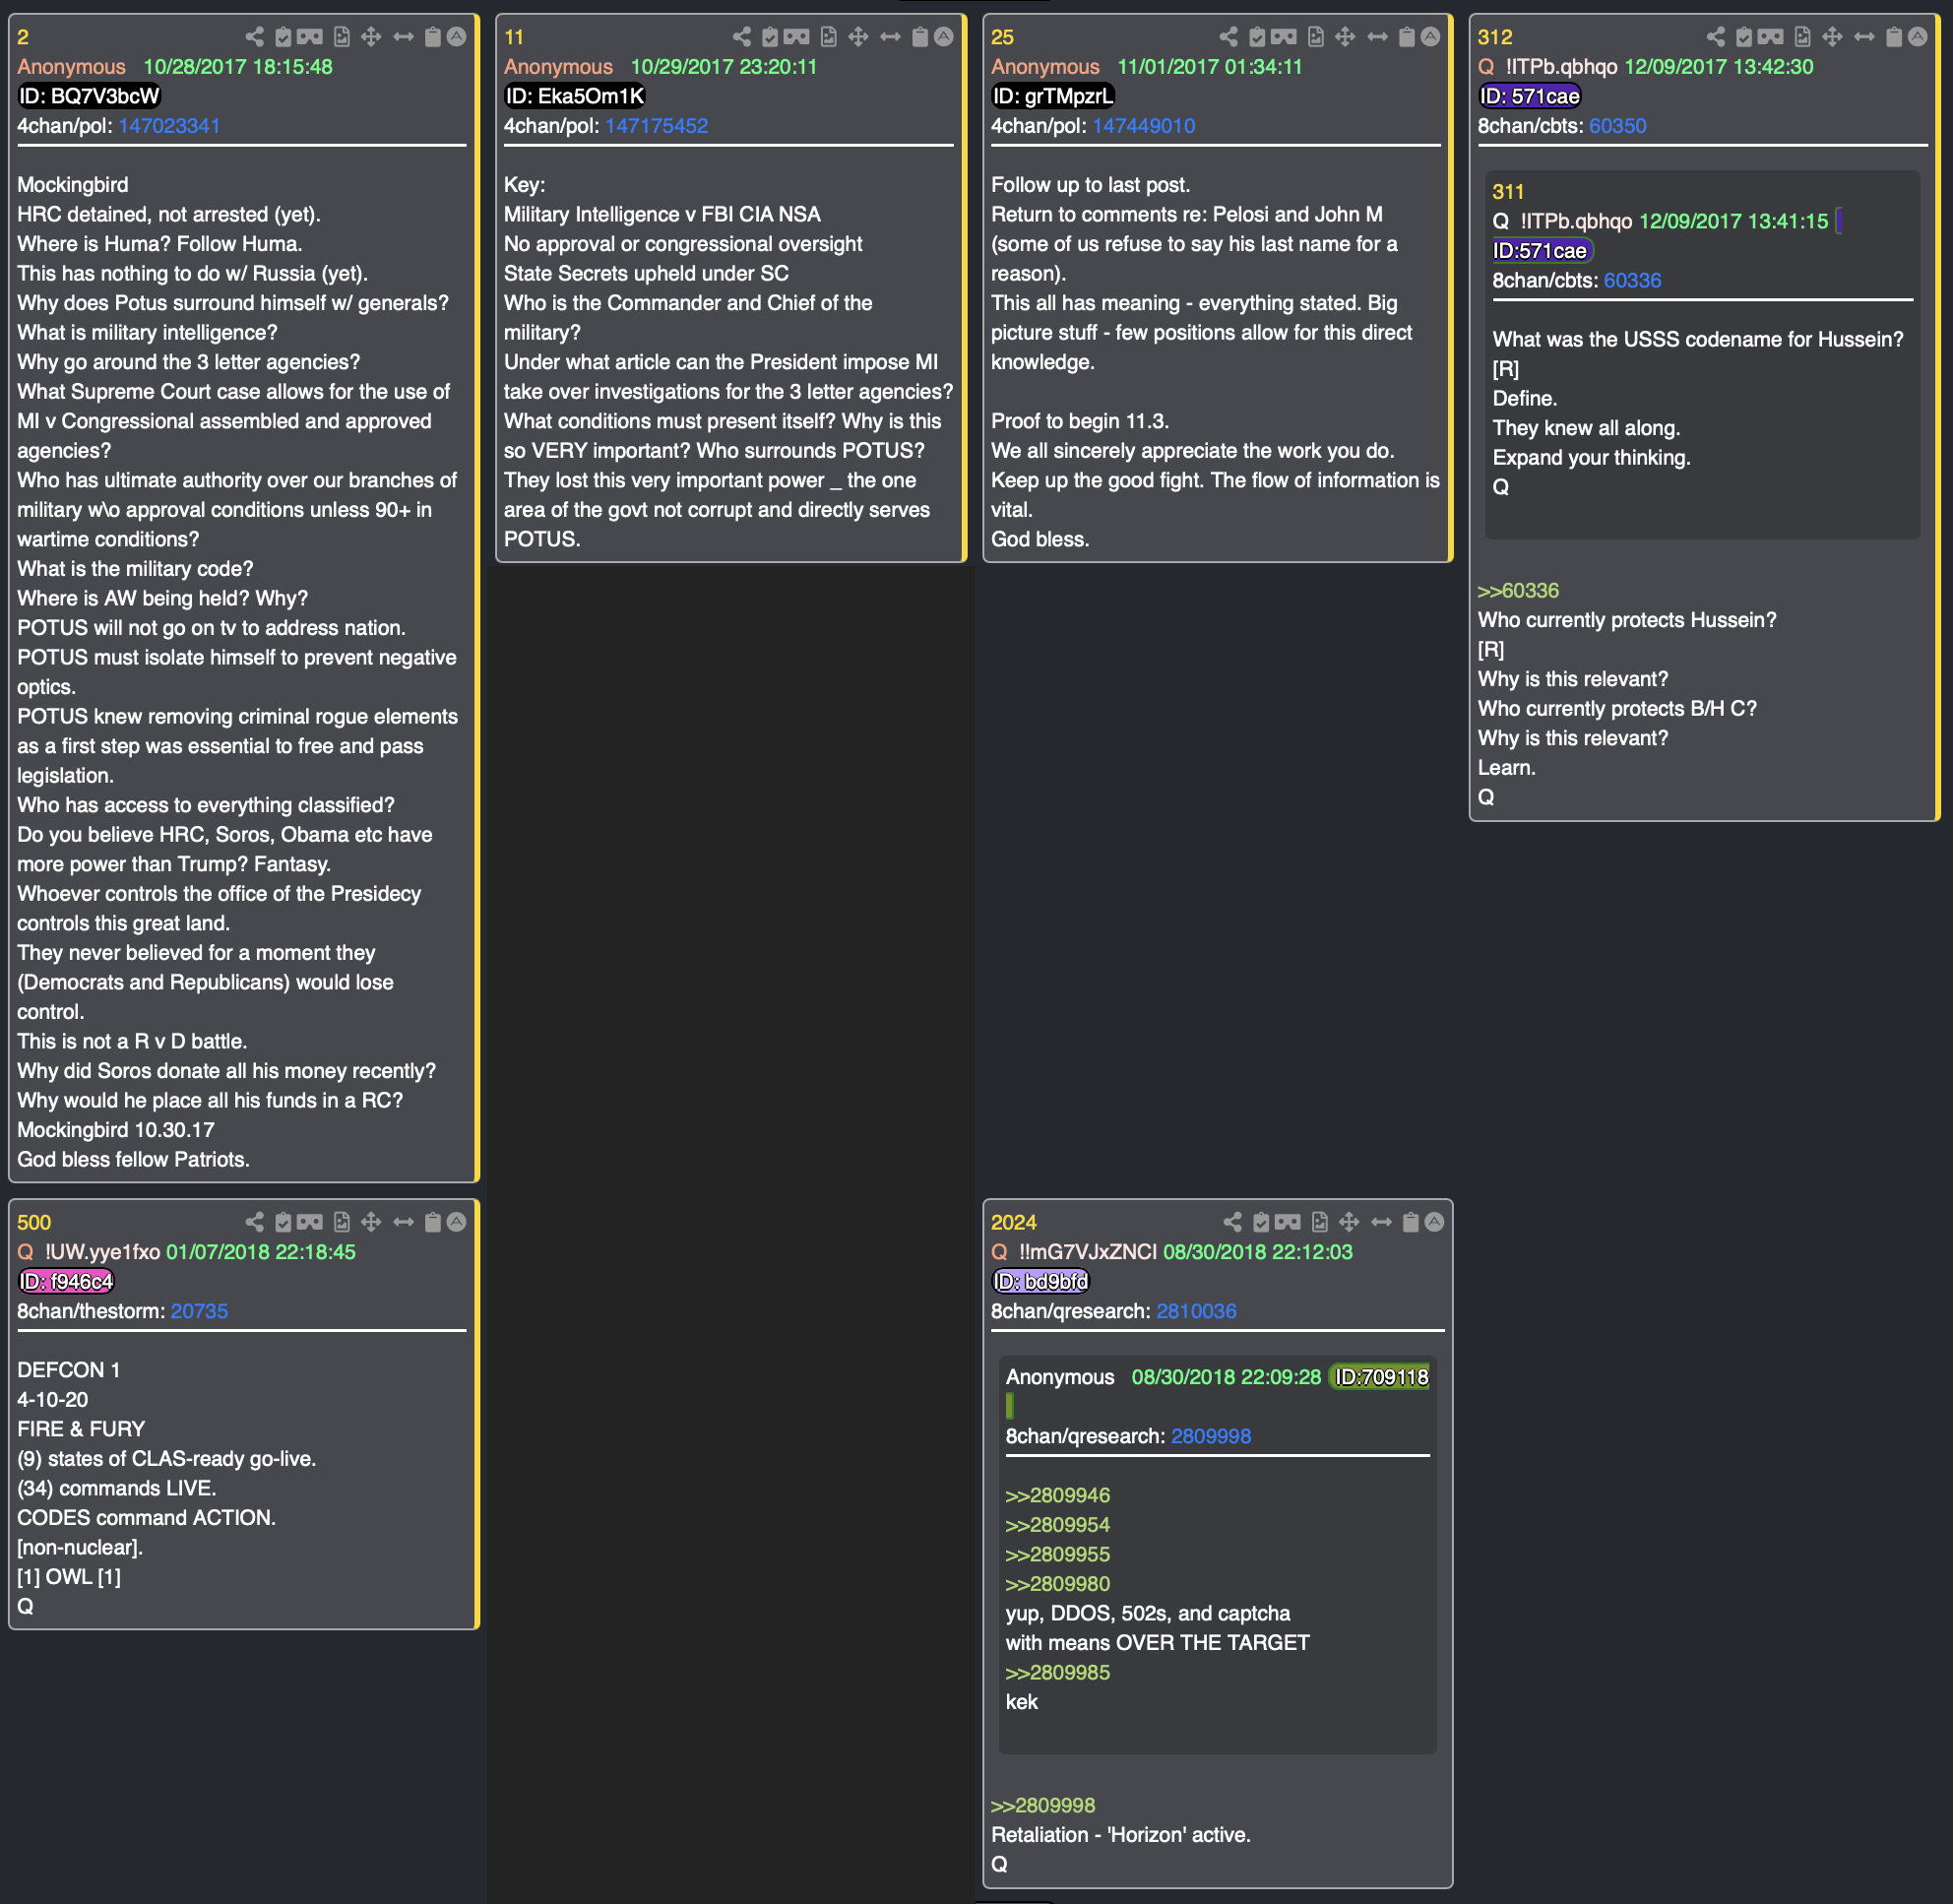Click goggles viewer icon on post 2

pos(310,37)
